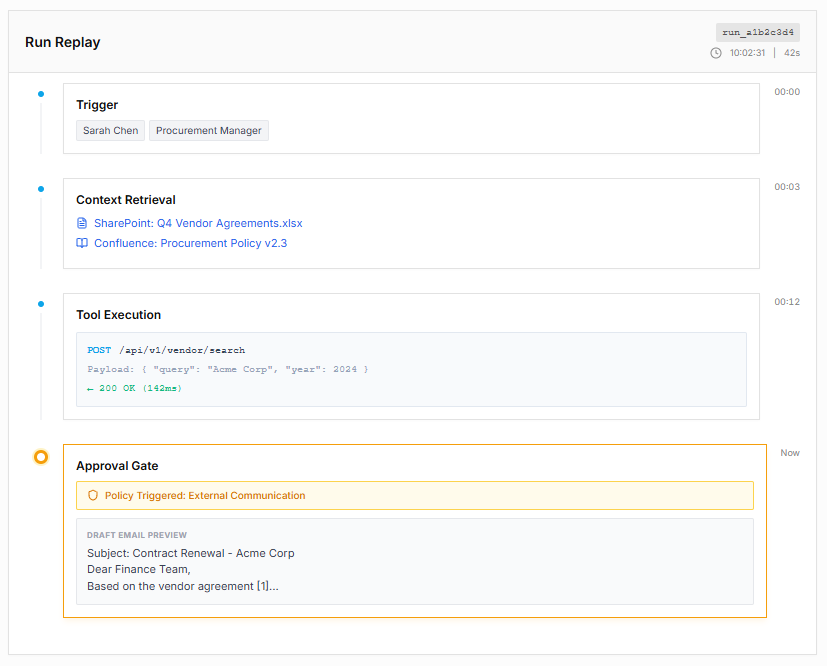Viewport: 827px width, 666px height.
Task: Click the run_a1b2c3d4 ID badge
Action: [x=758, y=32]
